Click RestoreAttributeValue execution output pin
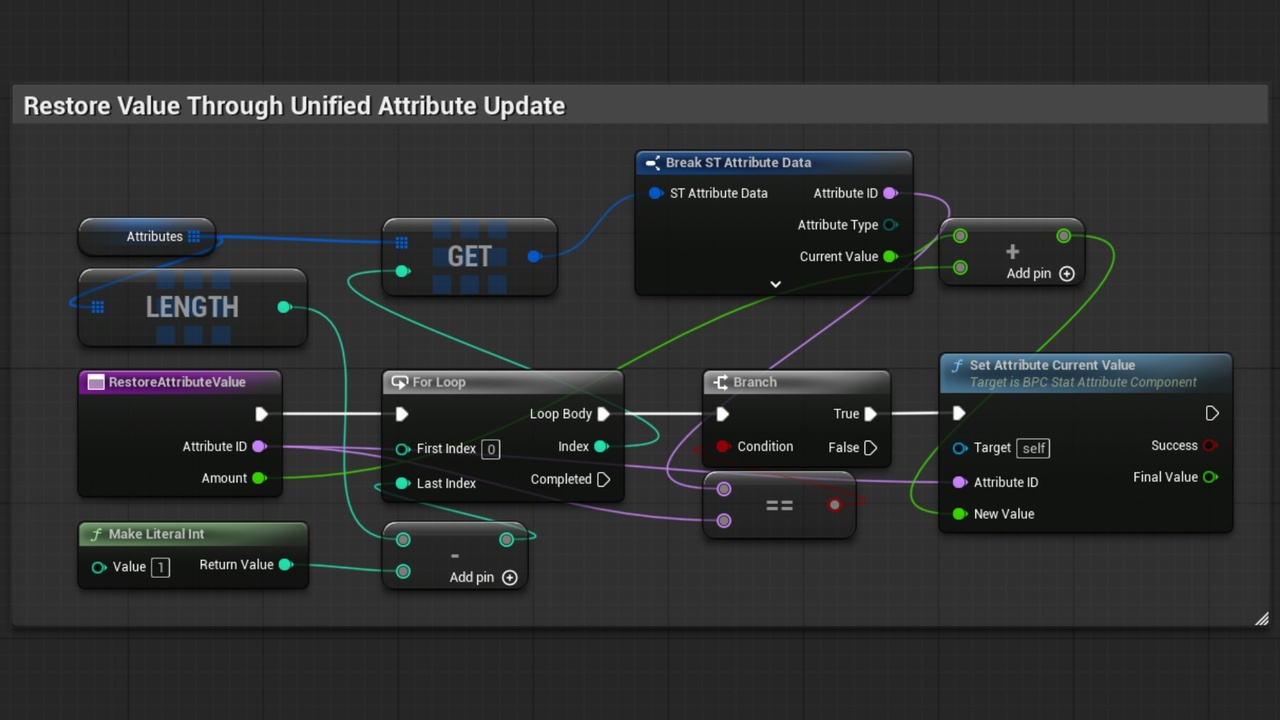 [261, 414]
